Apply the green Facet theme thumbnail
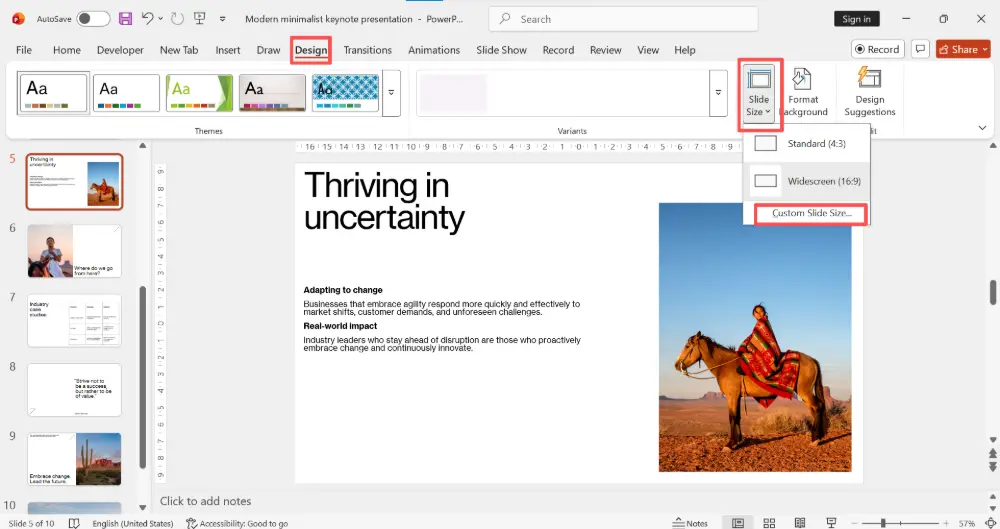The image size is (1000, 529). pyautogui.click(x=200, y=93)
